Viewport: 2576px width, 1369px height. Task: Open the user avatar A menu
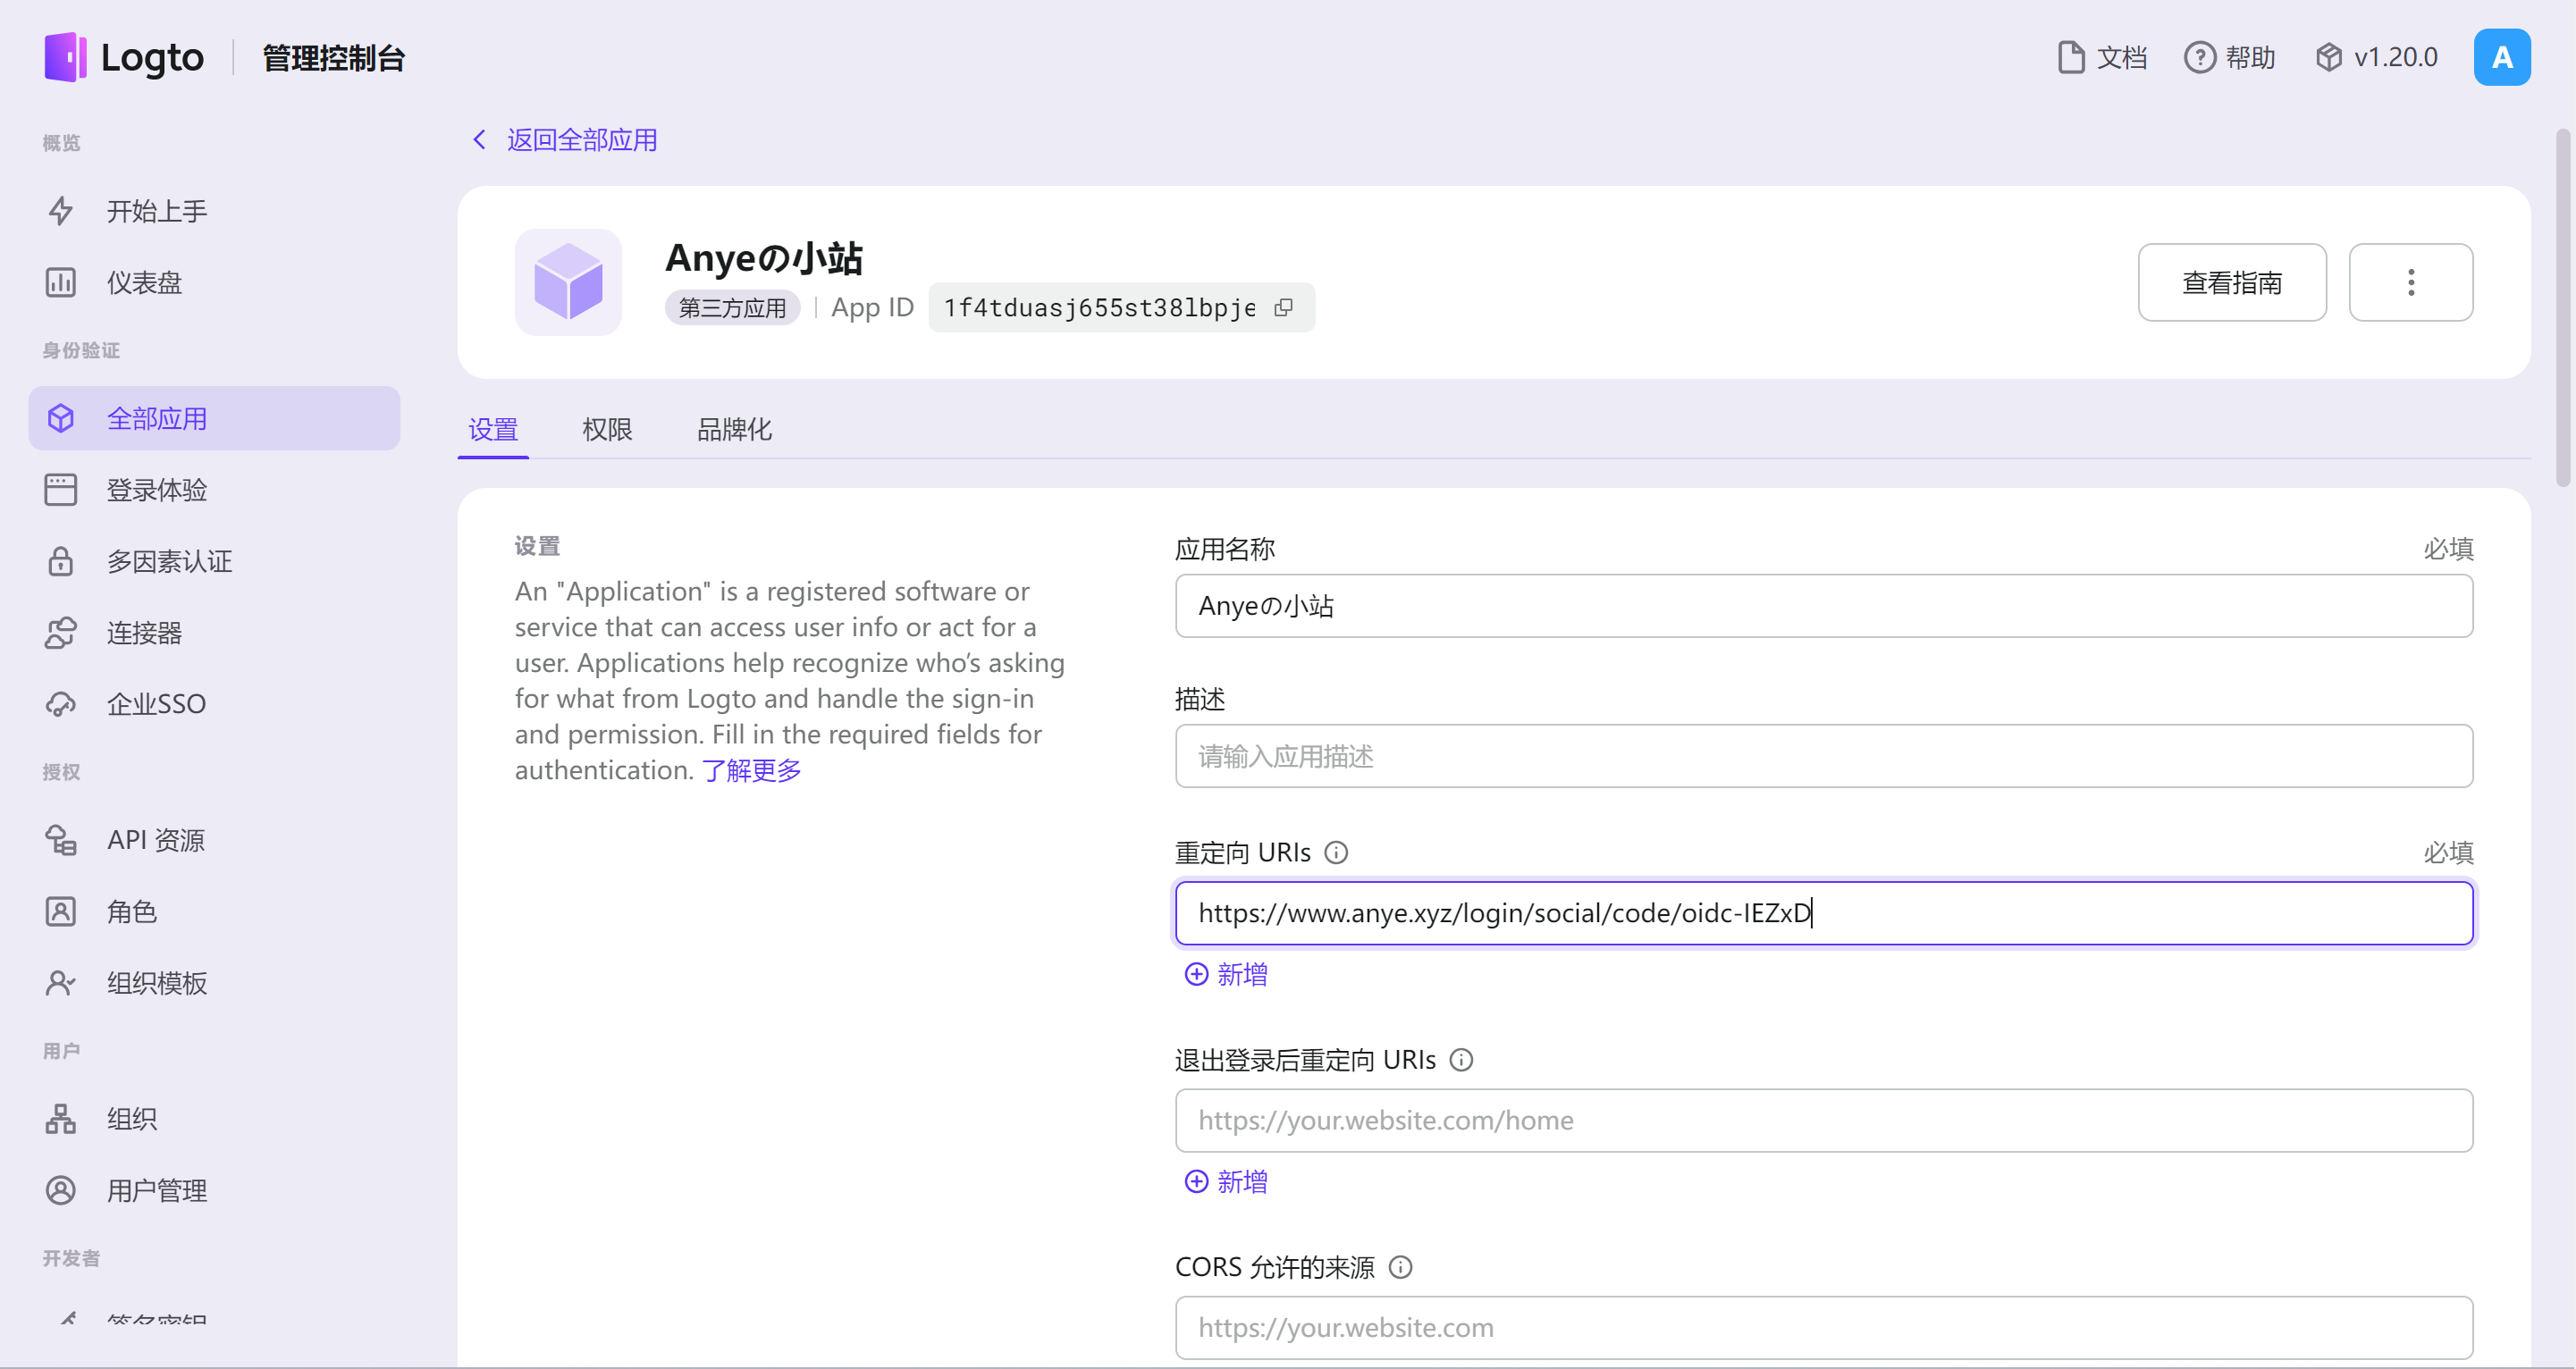click(x=2501, y=58)
